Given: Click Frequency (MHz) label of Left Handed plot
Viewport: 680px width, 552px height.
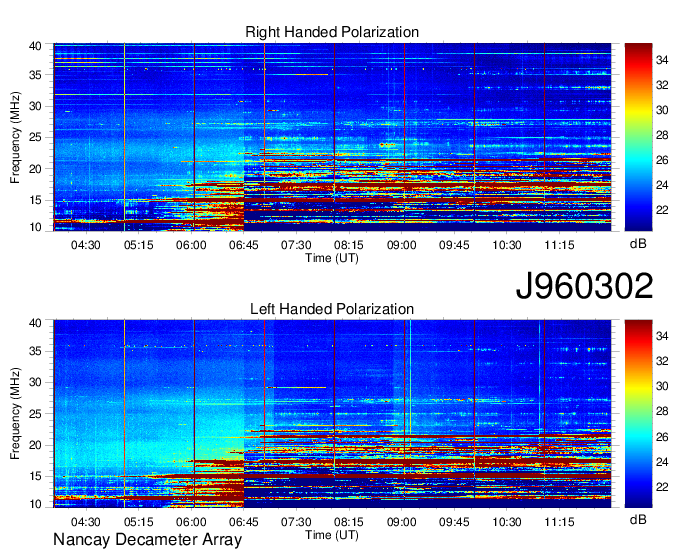Looking at the screenshot, I should pyautogui.click(x=15, y=414).
